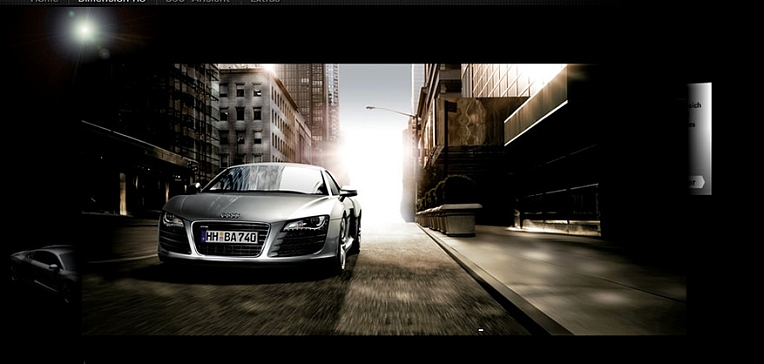764x364 pixels.
Task: Switch to the 360° Ansicht tab
Action: click(197, 1)
